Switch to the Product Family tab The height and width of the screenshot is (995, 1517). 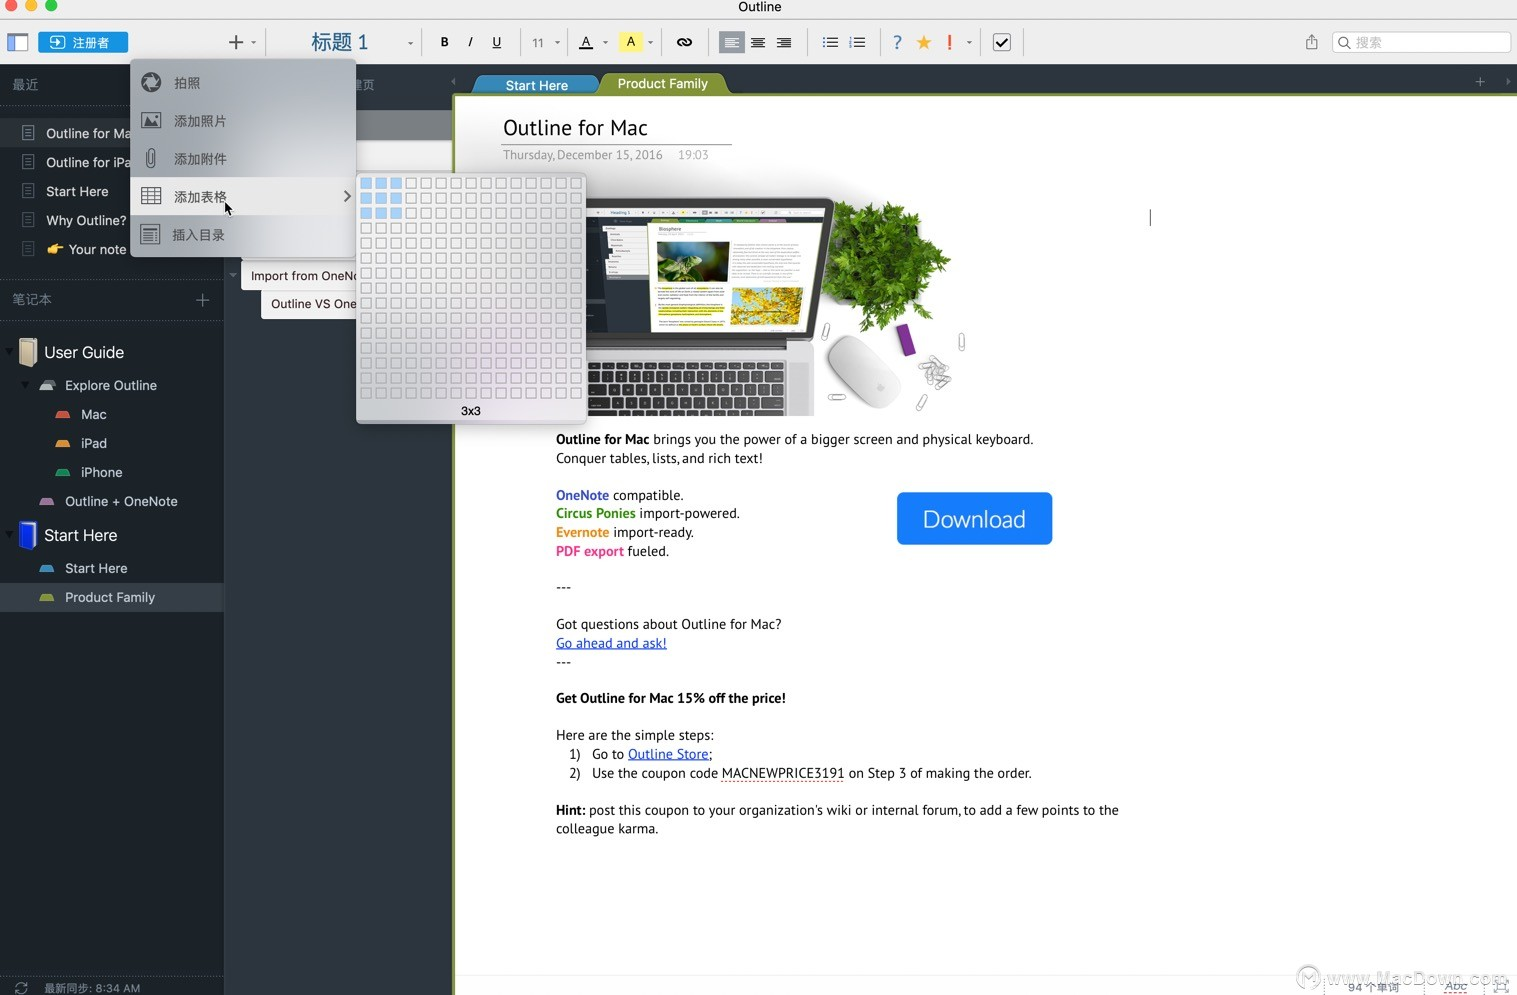tap(662, 84)
